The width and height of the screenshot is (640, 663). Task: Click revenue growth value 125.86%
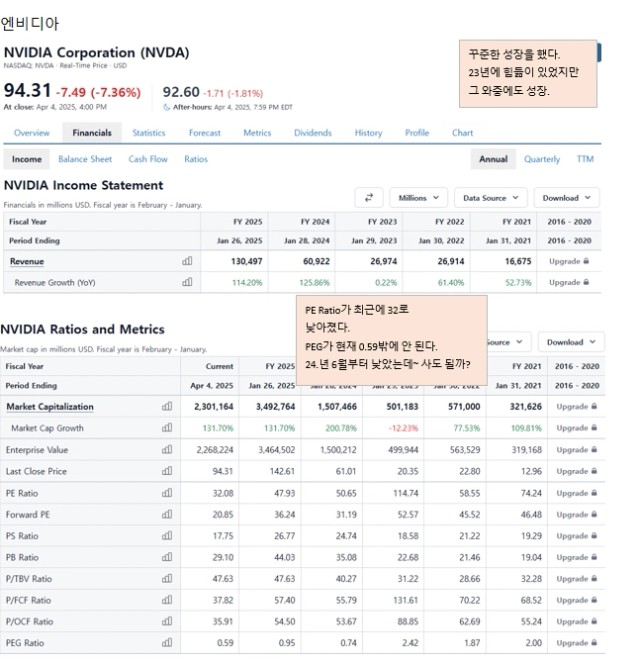point(315,282)
